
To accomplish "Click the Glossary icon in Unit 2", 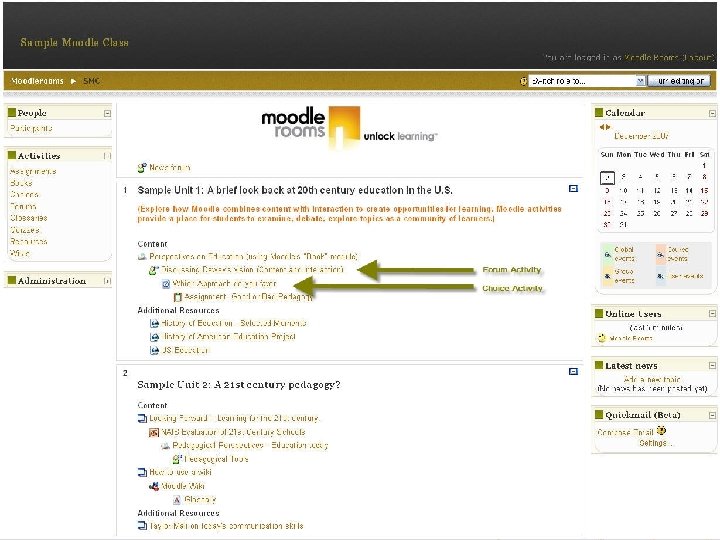I will pyautogui.click(x=177, y=500).
